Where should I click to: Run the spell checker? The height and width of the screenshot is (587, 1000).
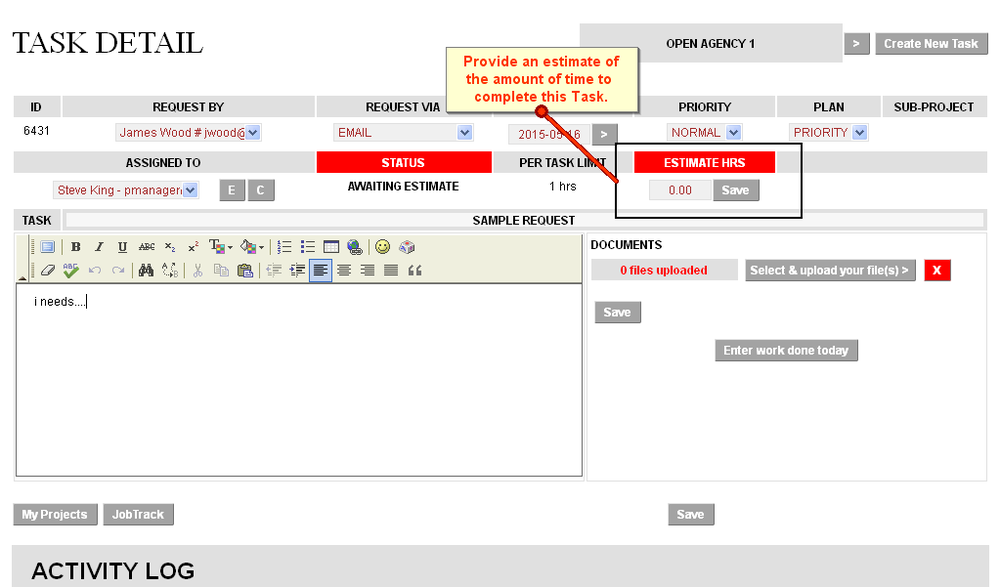point(69,270)
